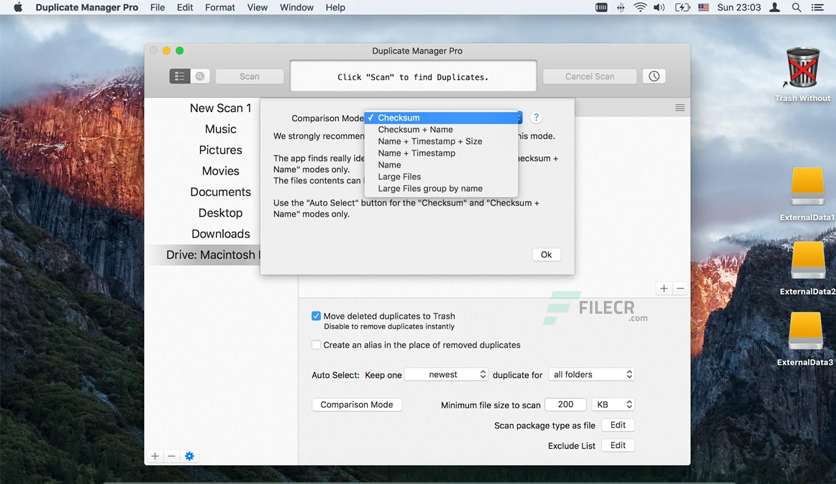This screenshot has width=836, height=484.
Task: Add folder with plus button beside folder list
Action: (664, 288)
